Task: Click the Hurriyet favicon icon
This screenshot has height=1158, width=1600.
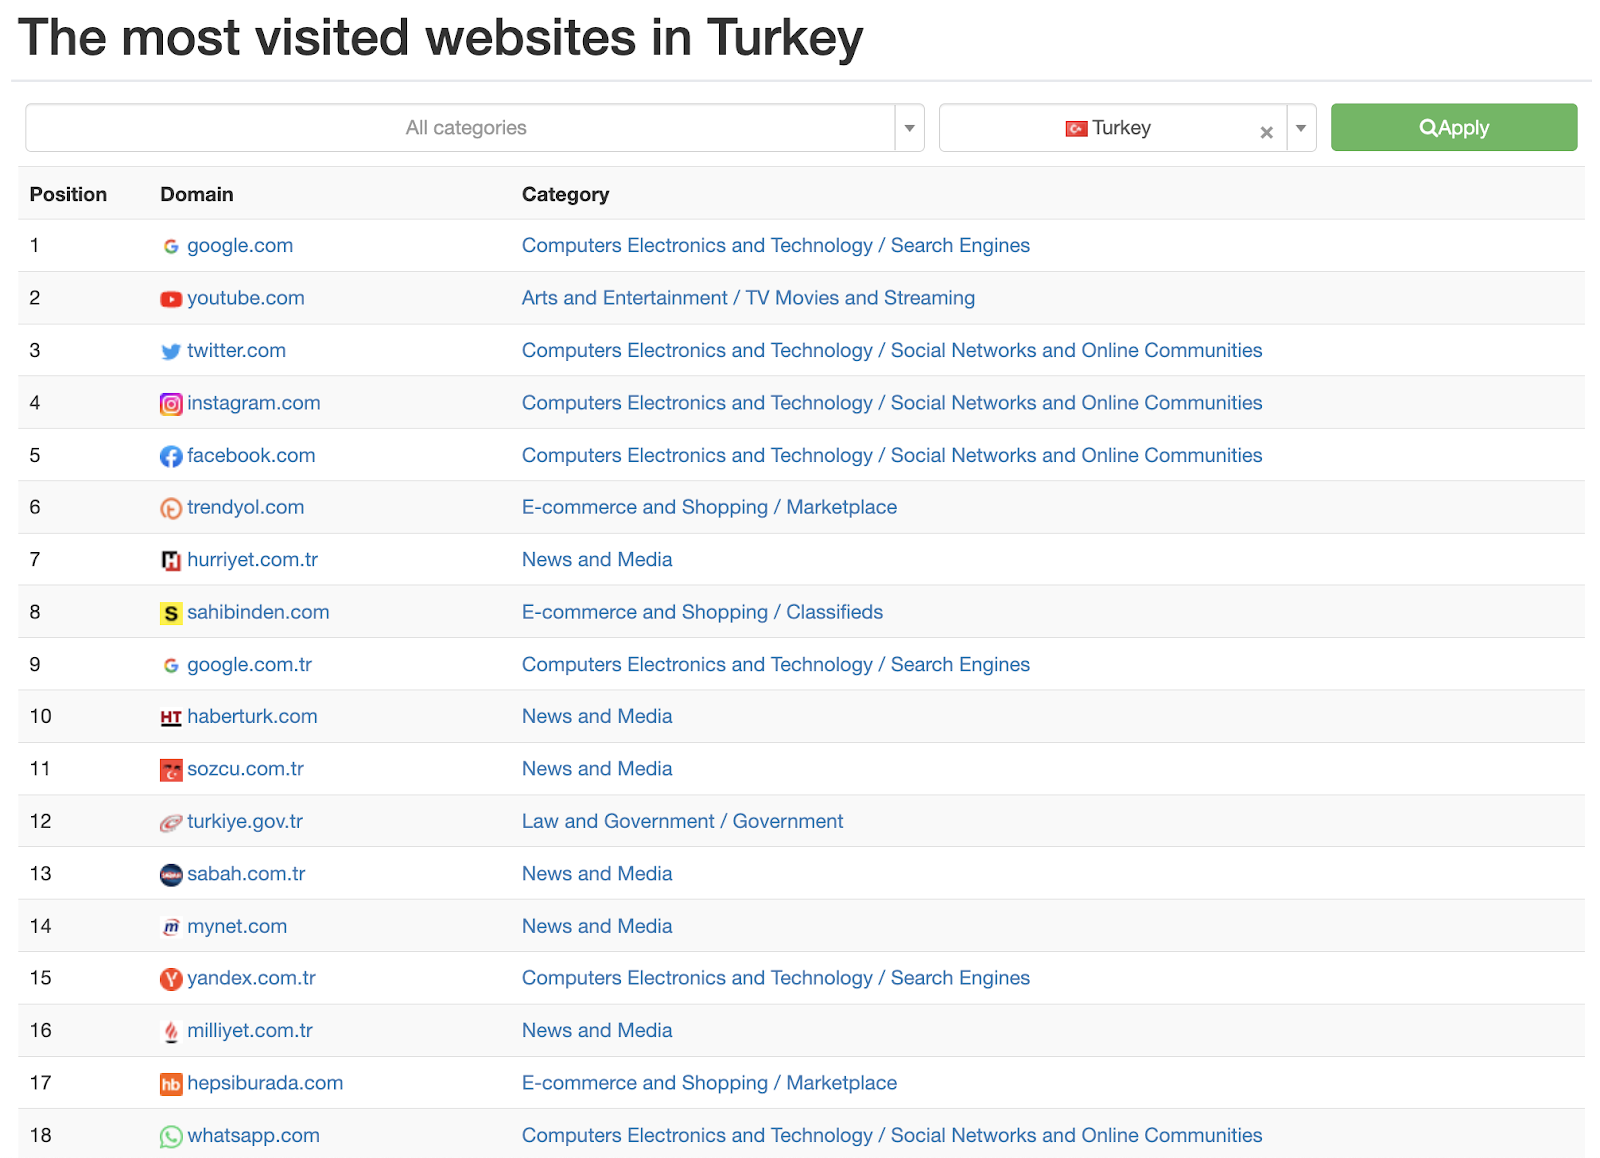Action: tap(171, 560)
